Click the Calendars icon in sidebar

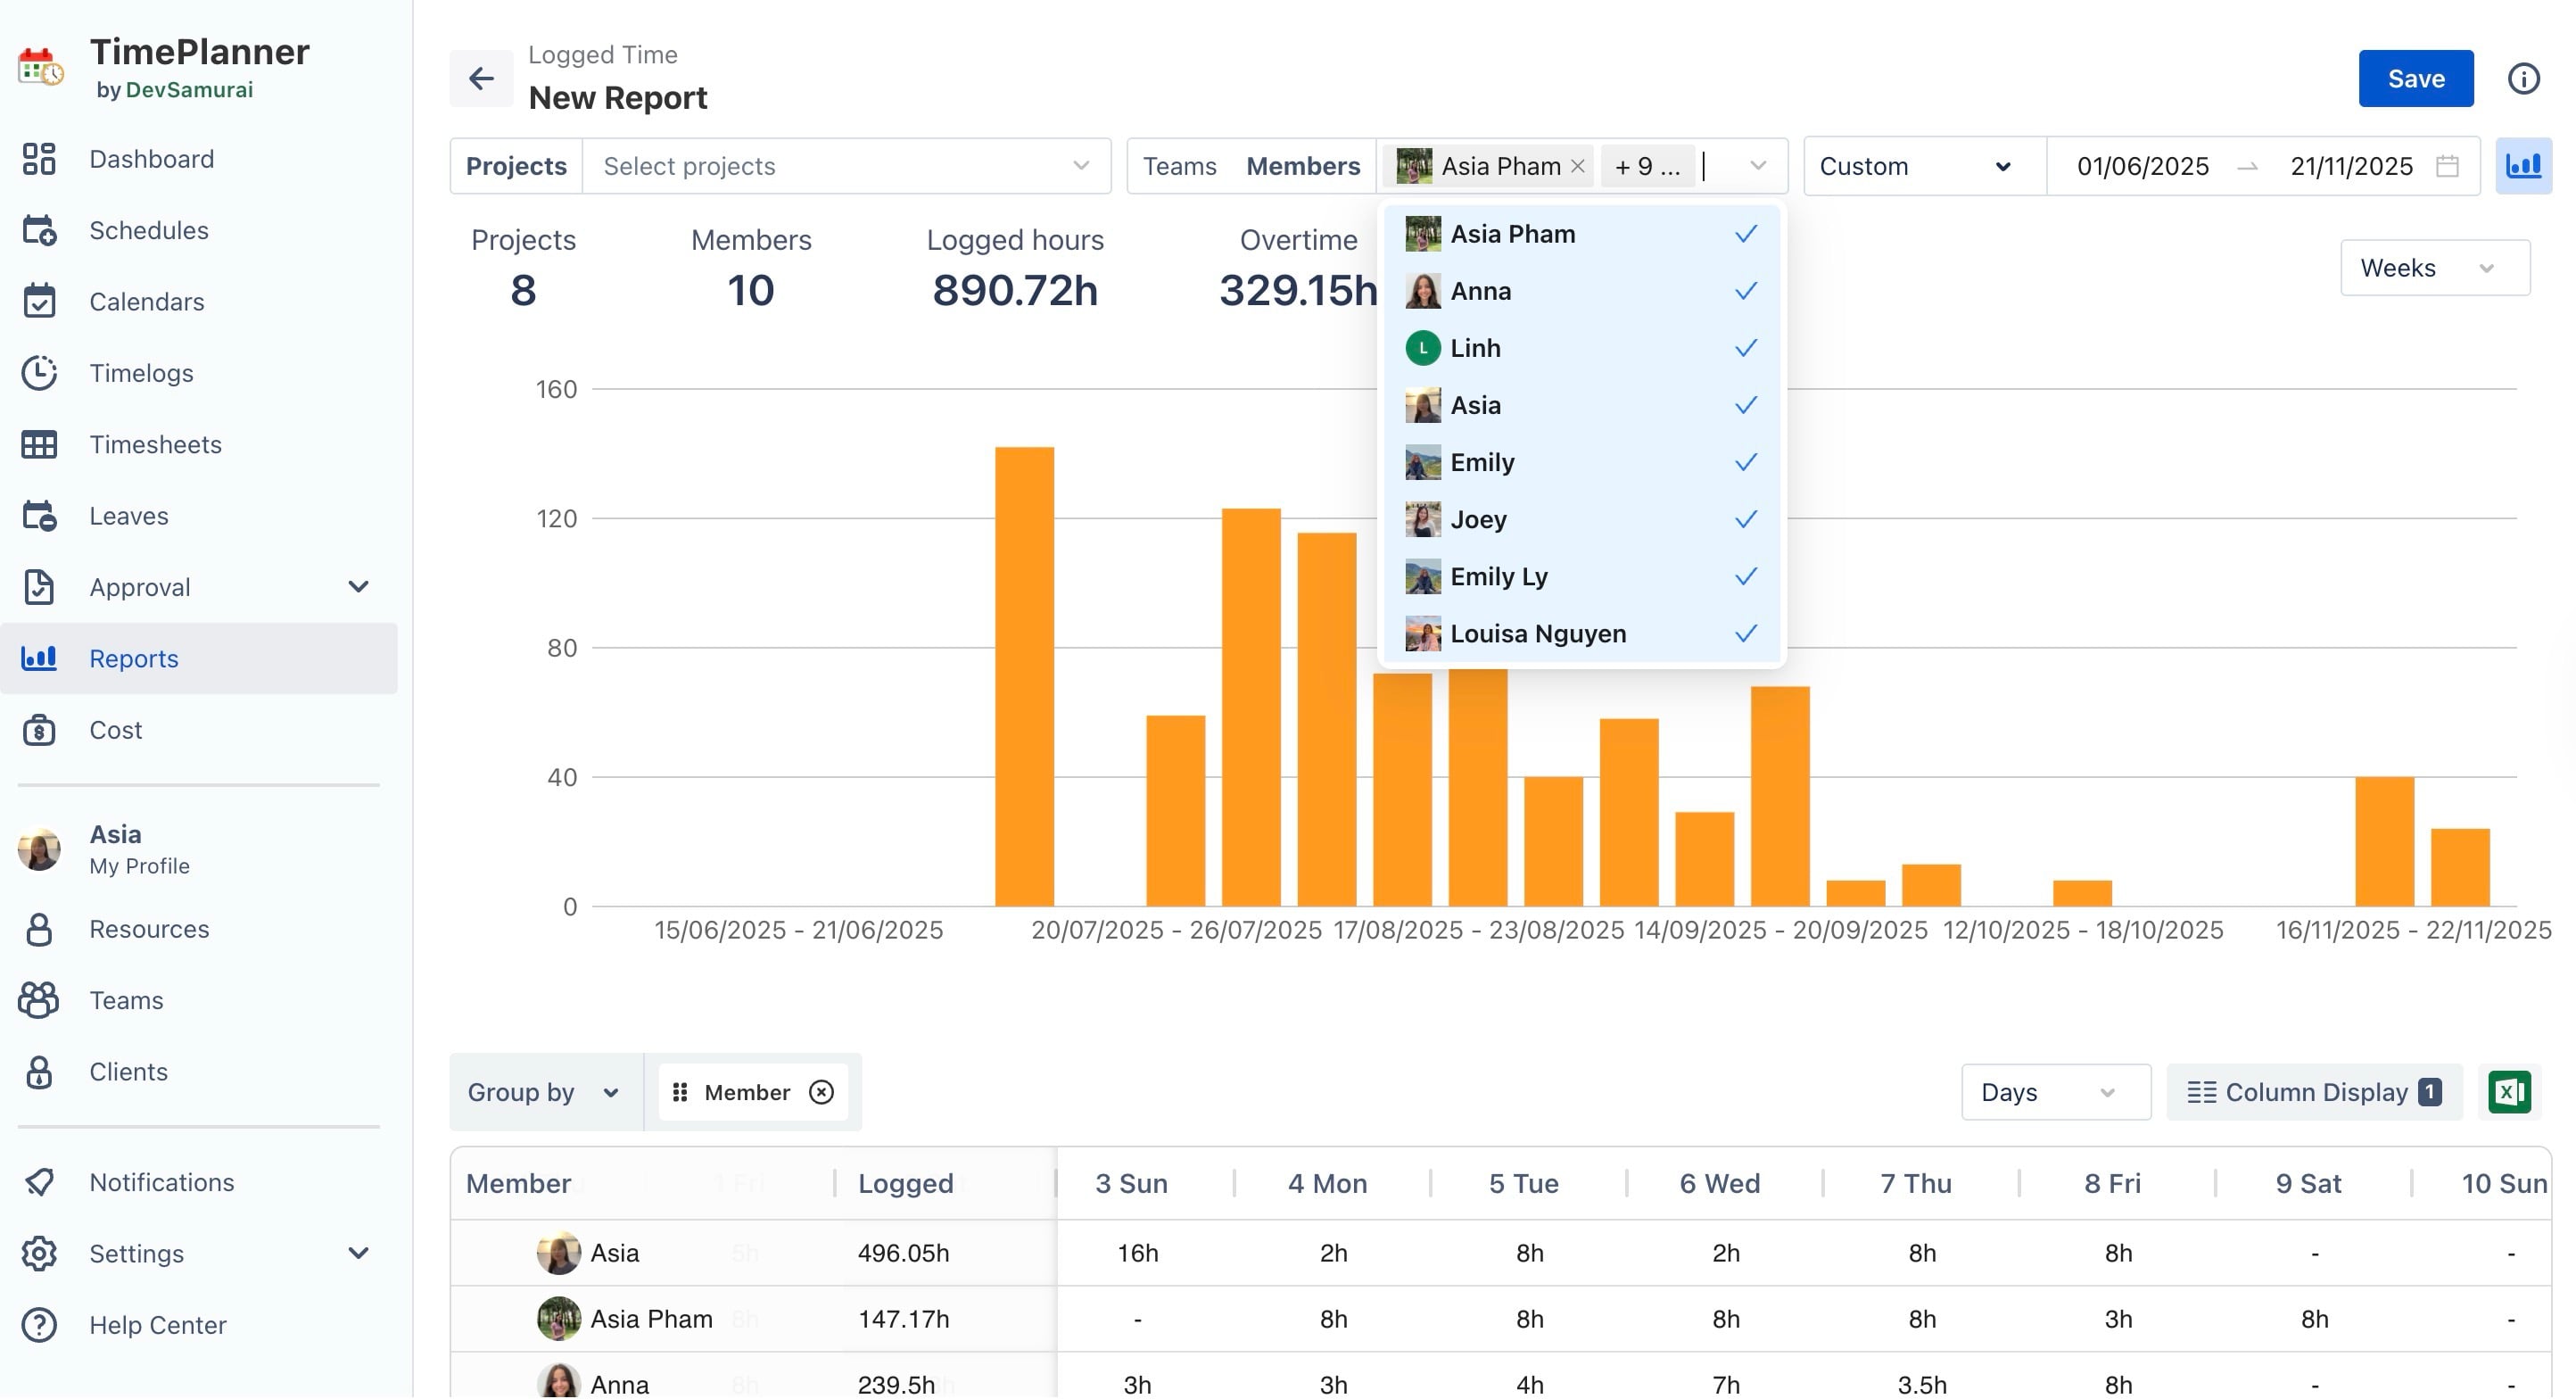pyautogui.click(x=39, y=301)
